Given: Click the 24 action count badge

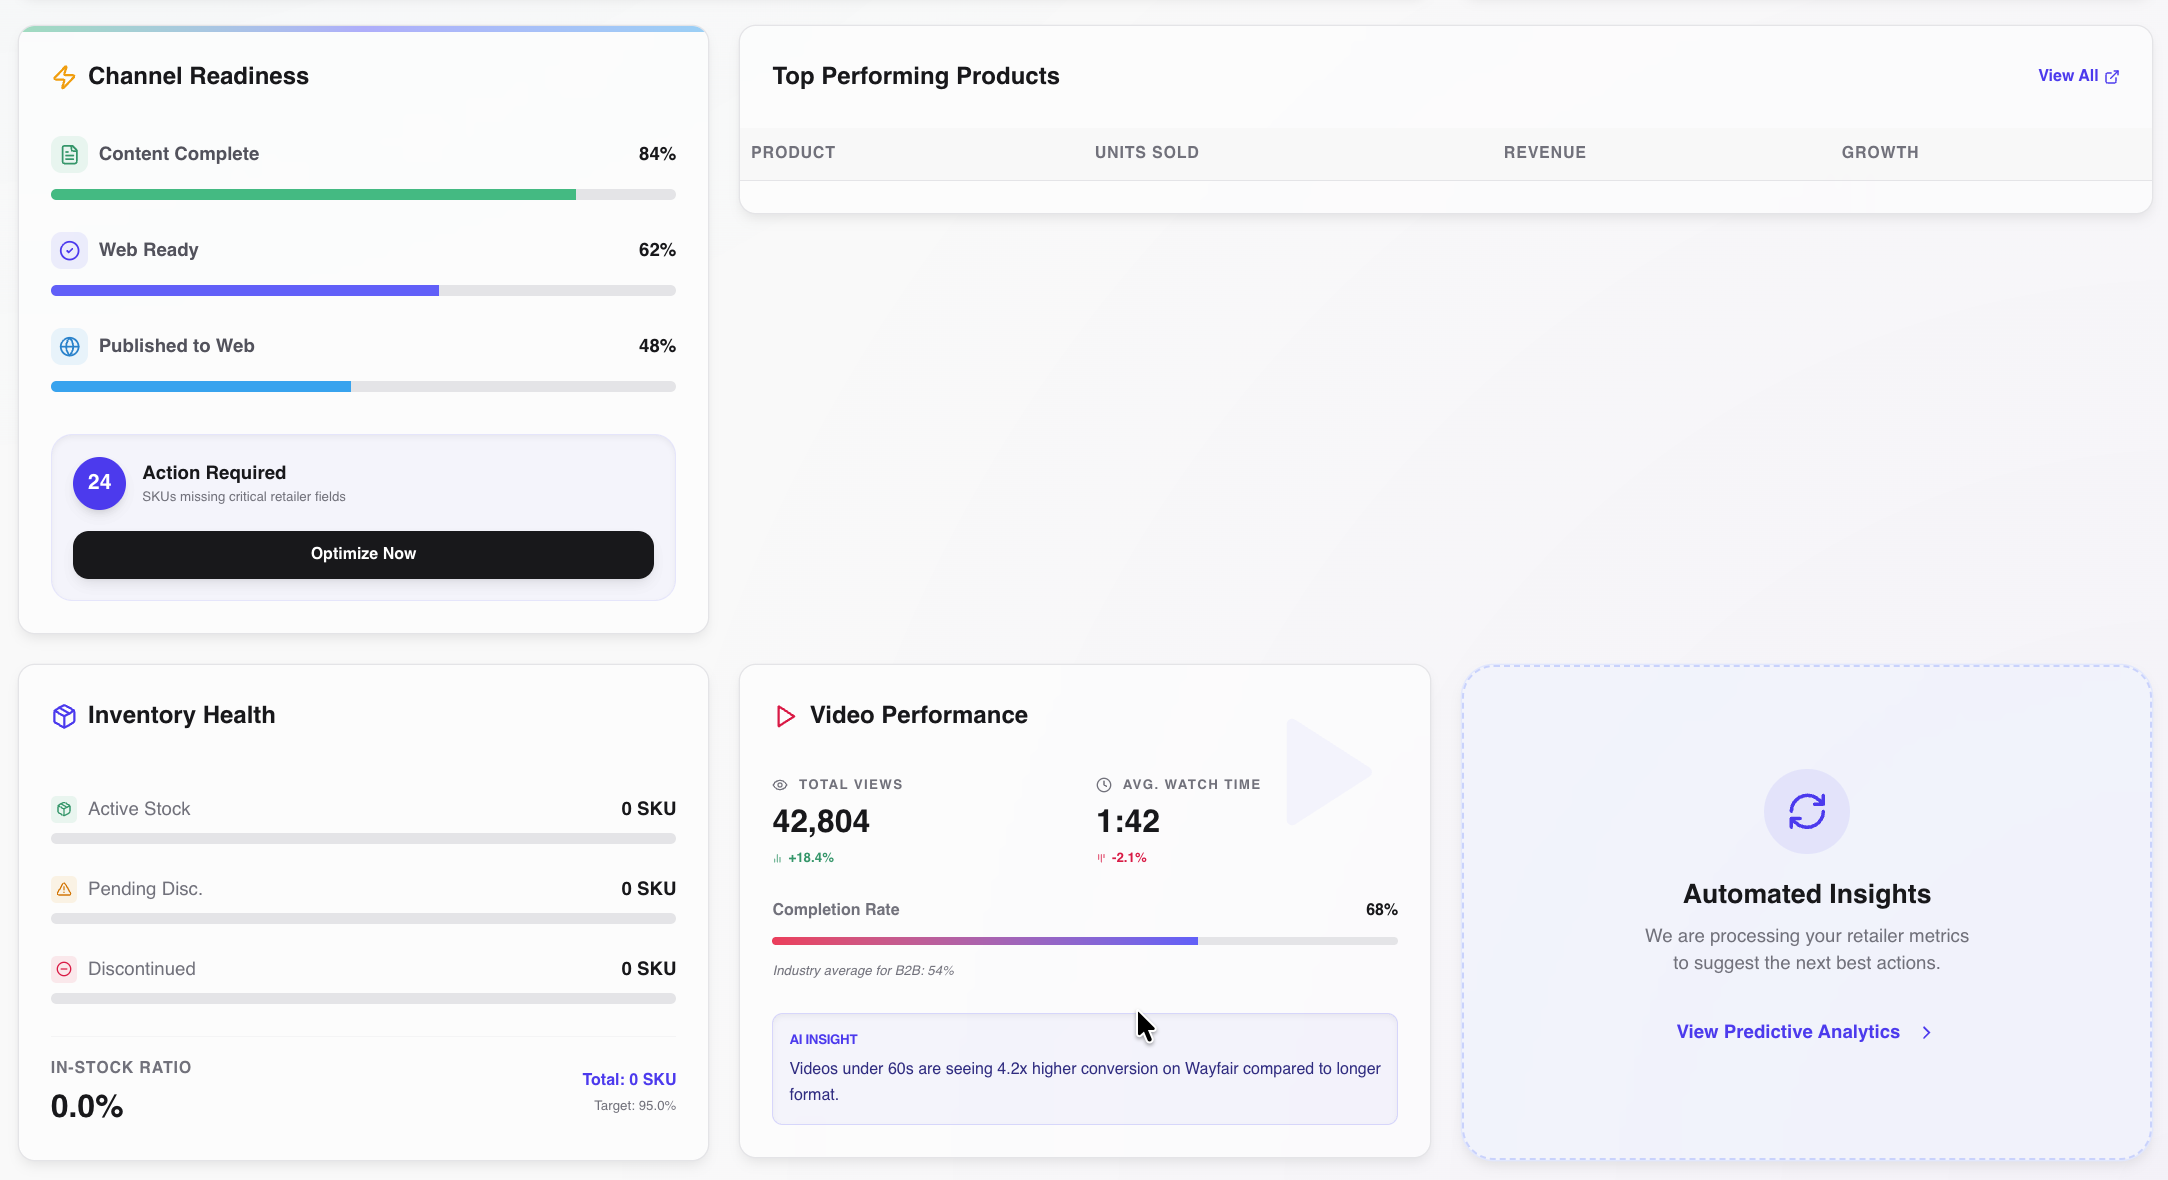Looking at the screenshot, I should click(99, 483).
